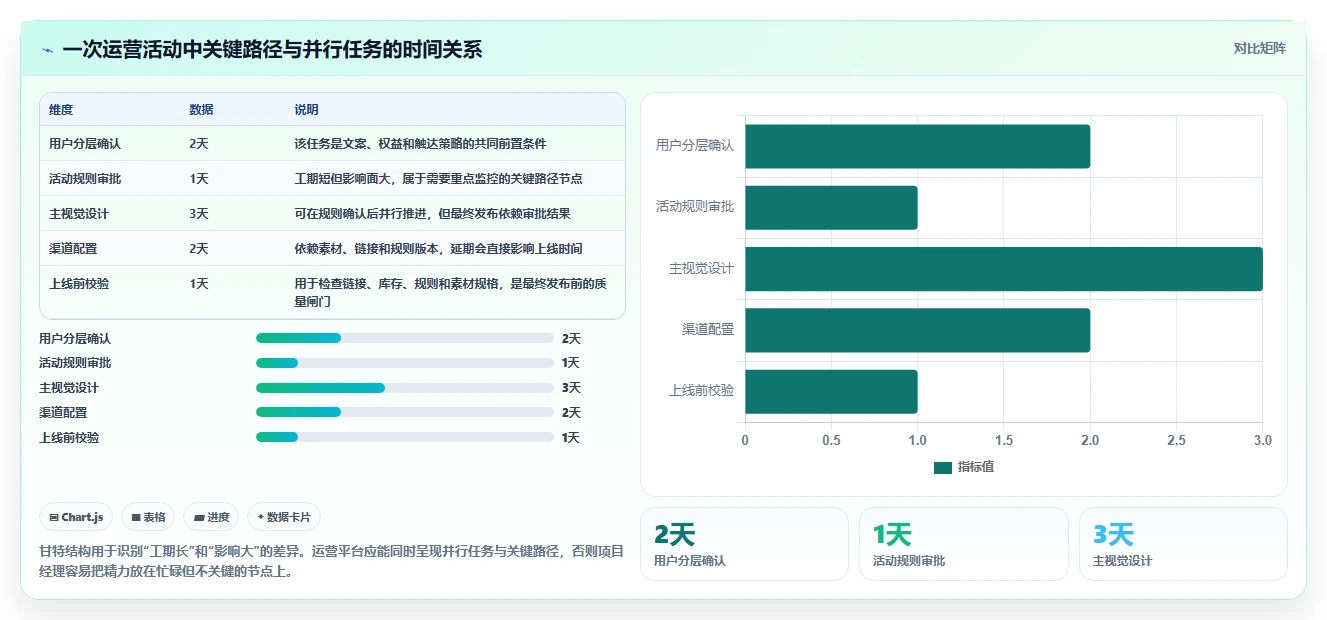Select table cell 渠道配置
This screenshot has width=1327, height=620.
(73, 249)
